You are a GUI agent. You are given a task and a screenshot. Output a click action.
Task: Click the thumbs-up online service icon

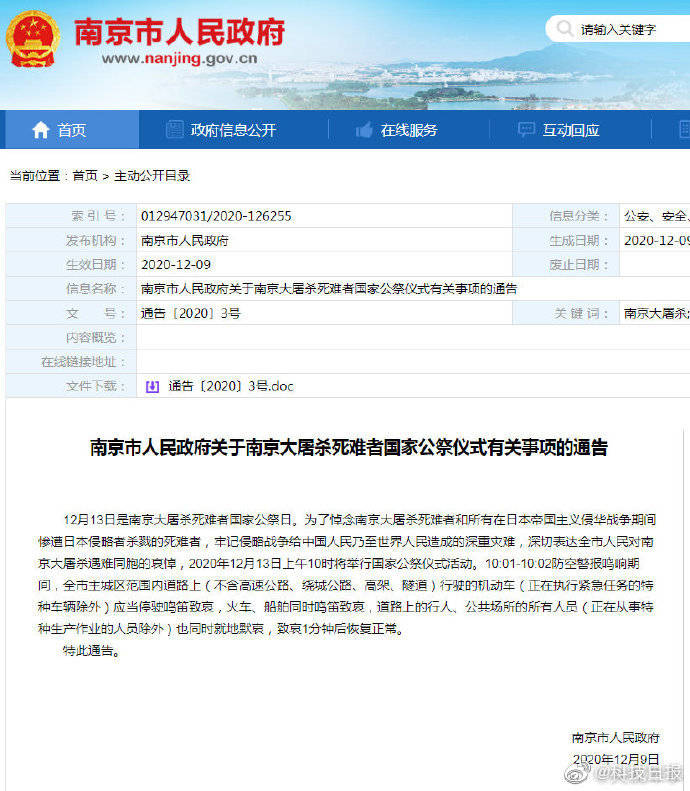[x=364, y=130]
